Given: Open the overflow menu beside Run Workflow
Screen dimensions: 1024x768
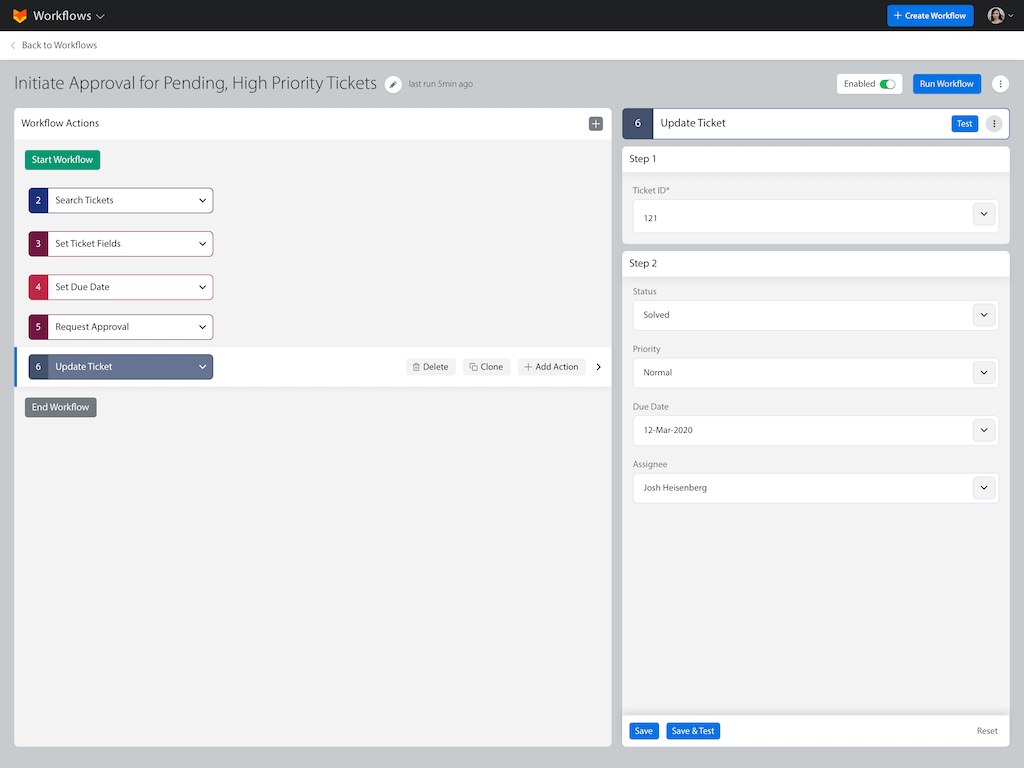Looking at the screenshot, I should (1000, 84).
